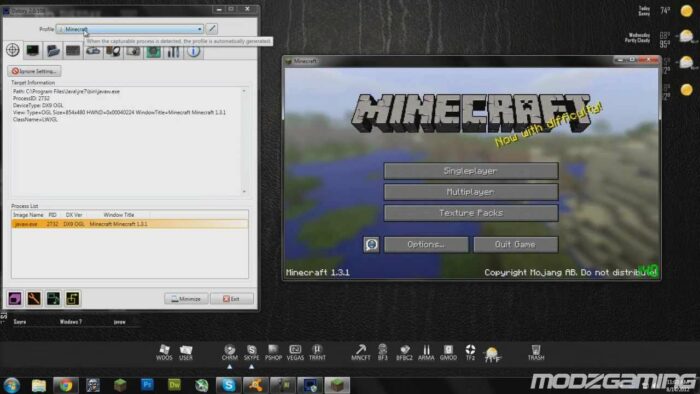700x394 pixels.
Task: Click the yellow arrow icon at Dxtory bottom
Action: [73, 299]
